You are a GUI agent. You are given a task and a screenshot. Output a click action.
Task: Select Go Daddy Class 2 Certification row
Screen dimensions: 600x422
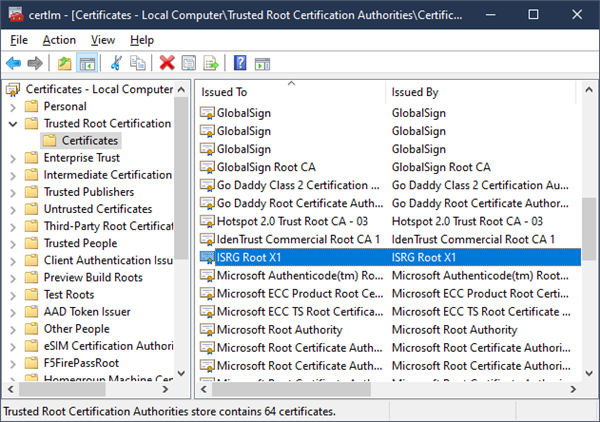(390, 185)
